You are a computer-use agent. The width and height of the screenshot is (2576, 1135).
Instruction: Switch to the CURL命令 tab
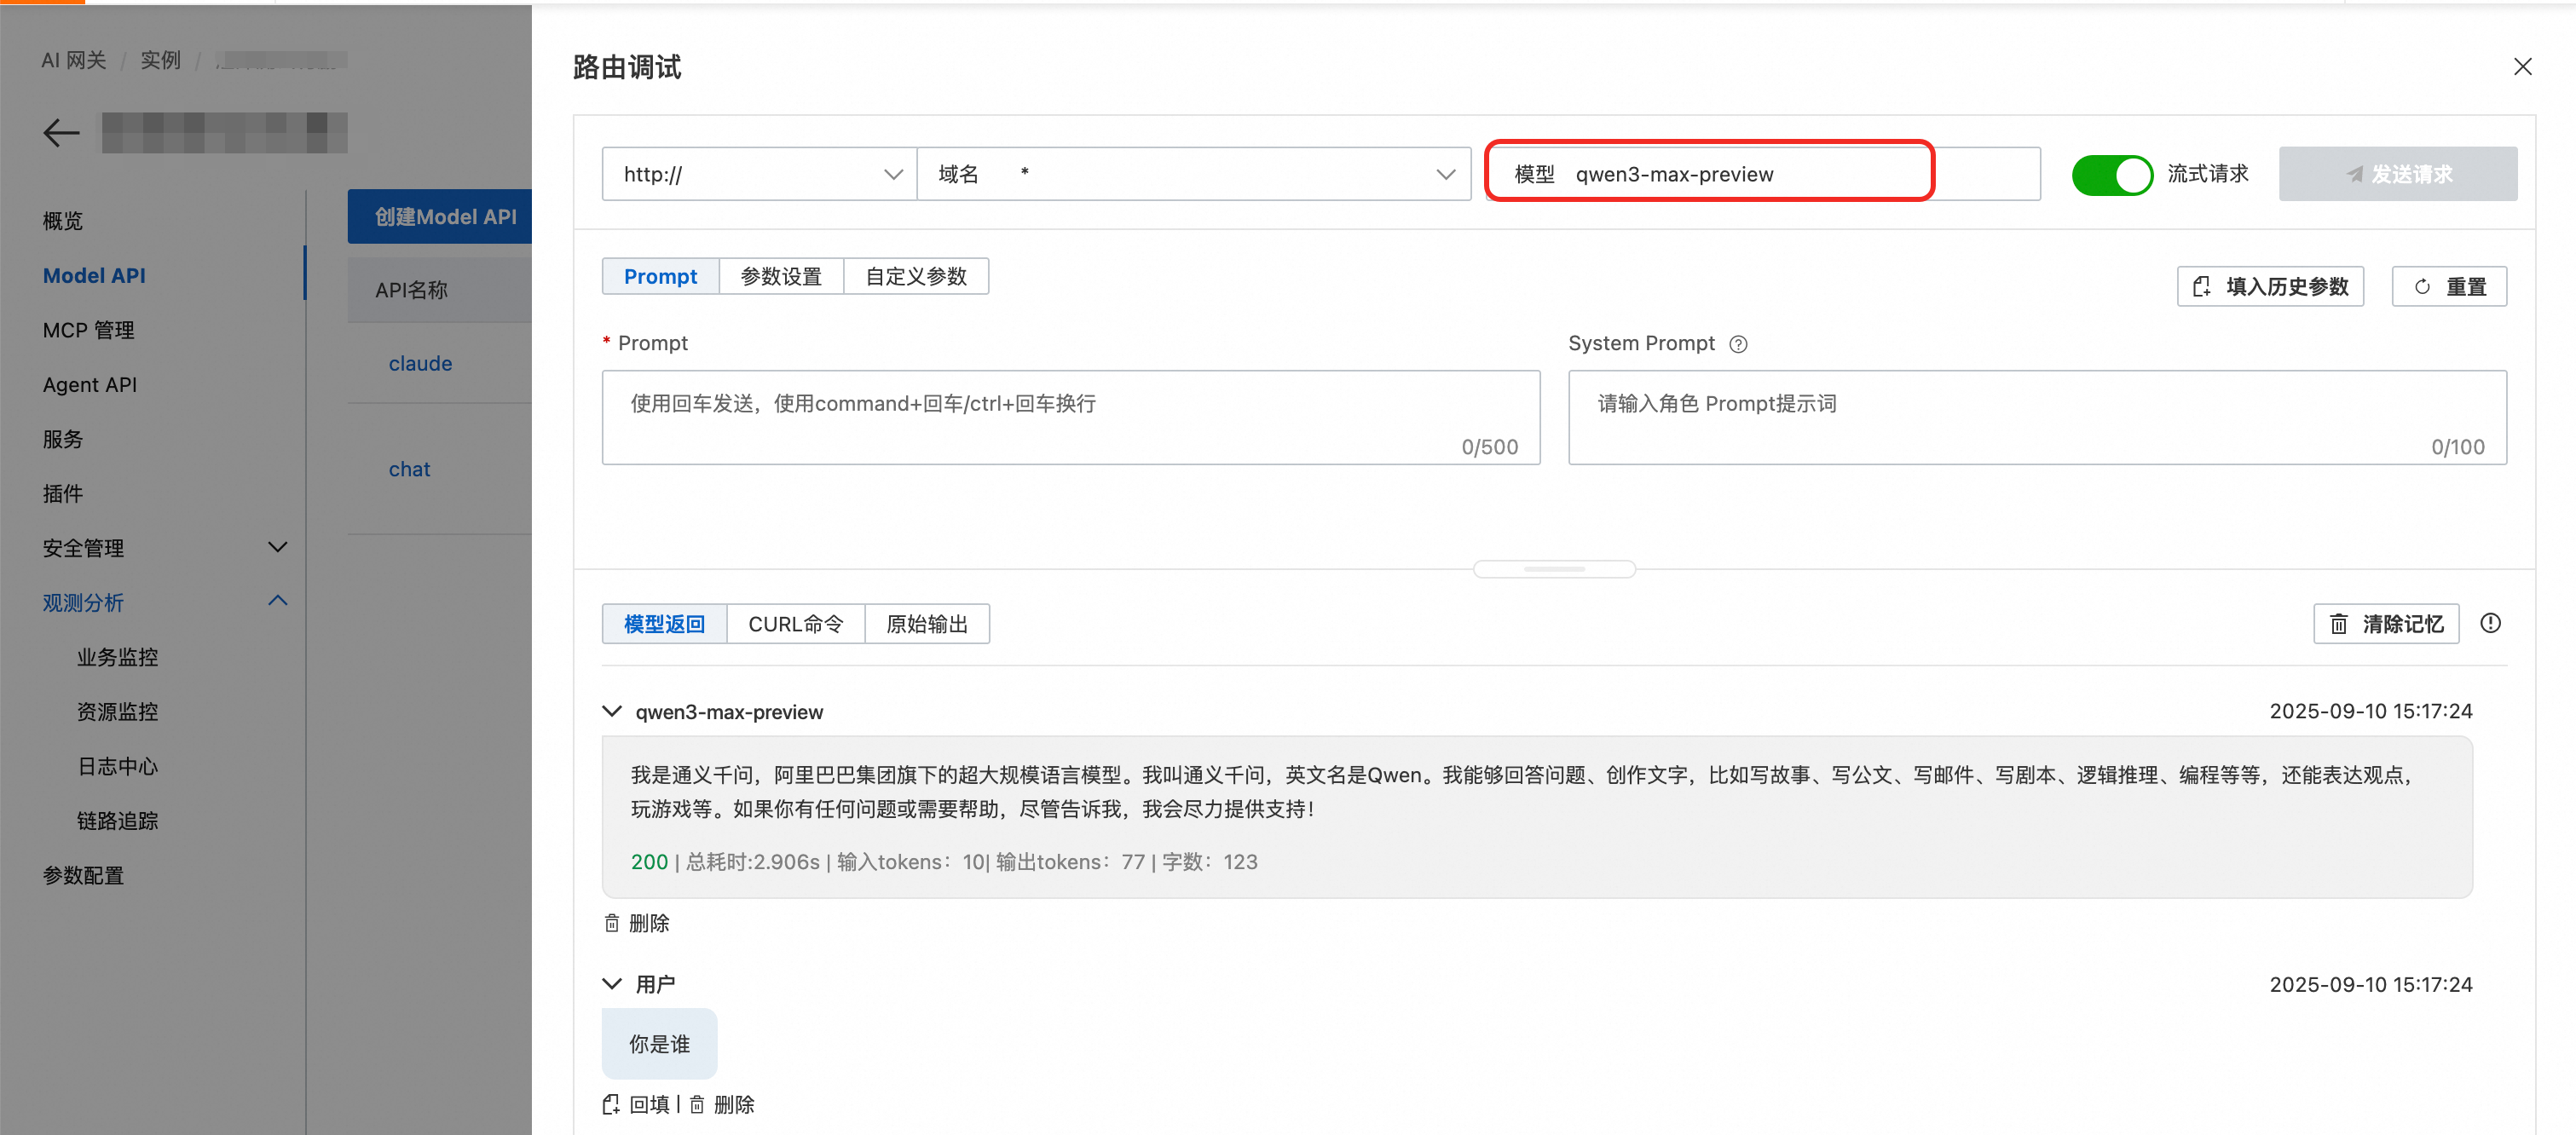795,624
